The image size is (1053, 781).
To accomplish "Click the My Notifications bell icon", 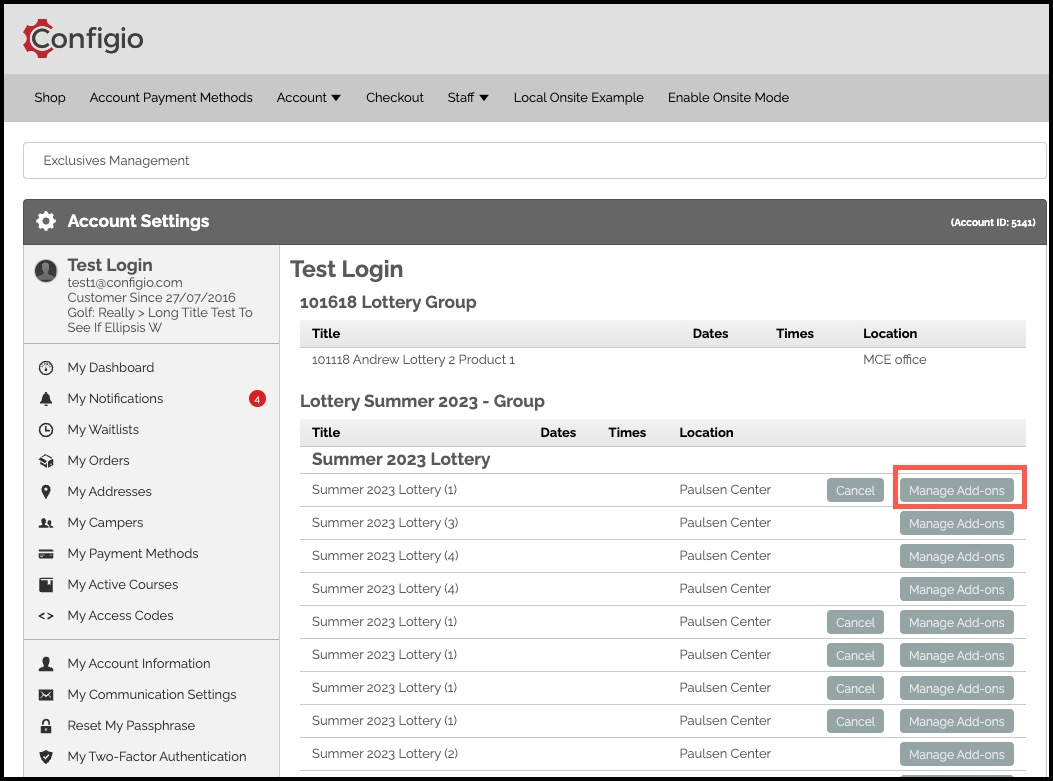I will [x=46, y=399].
